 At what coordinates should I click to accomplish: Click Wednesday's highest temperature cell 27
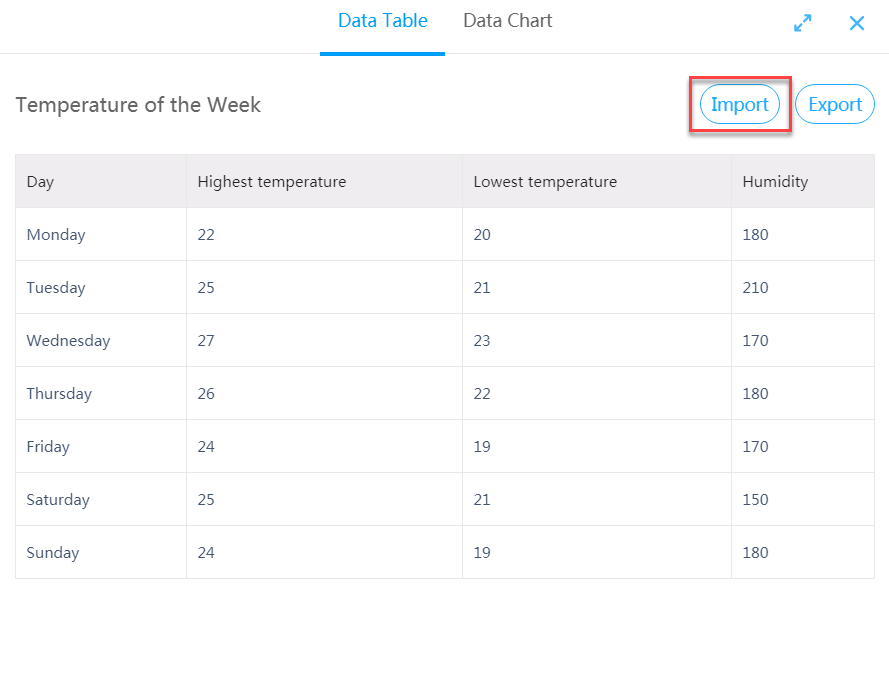pos(206,341)
